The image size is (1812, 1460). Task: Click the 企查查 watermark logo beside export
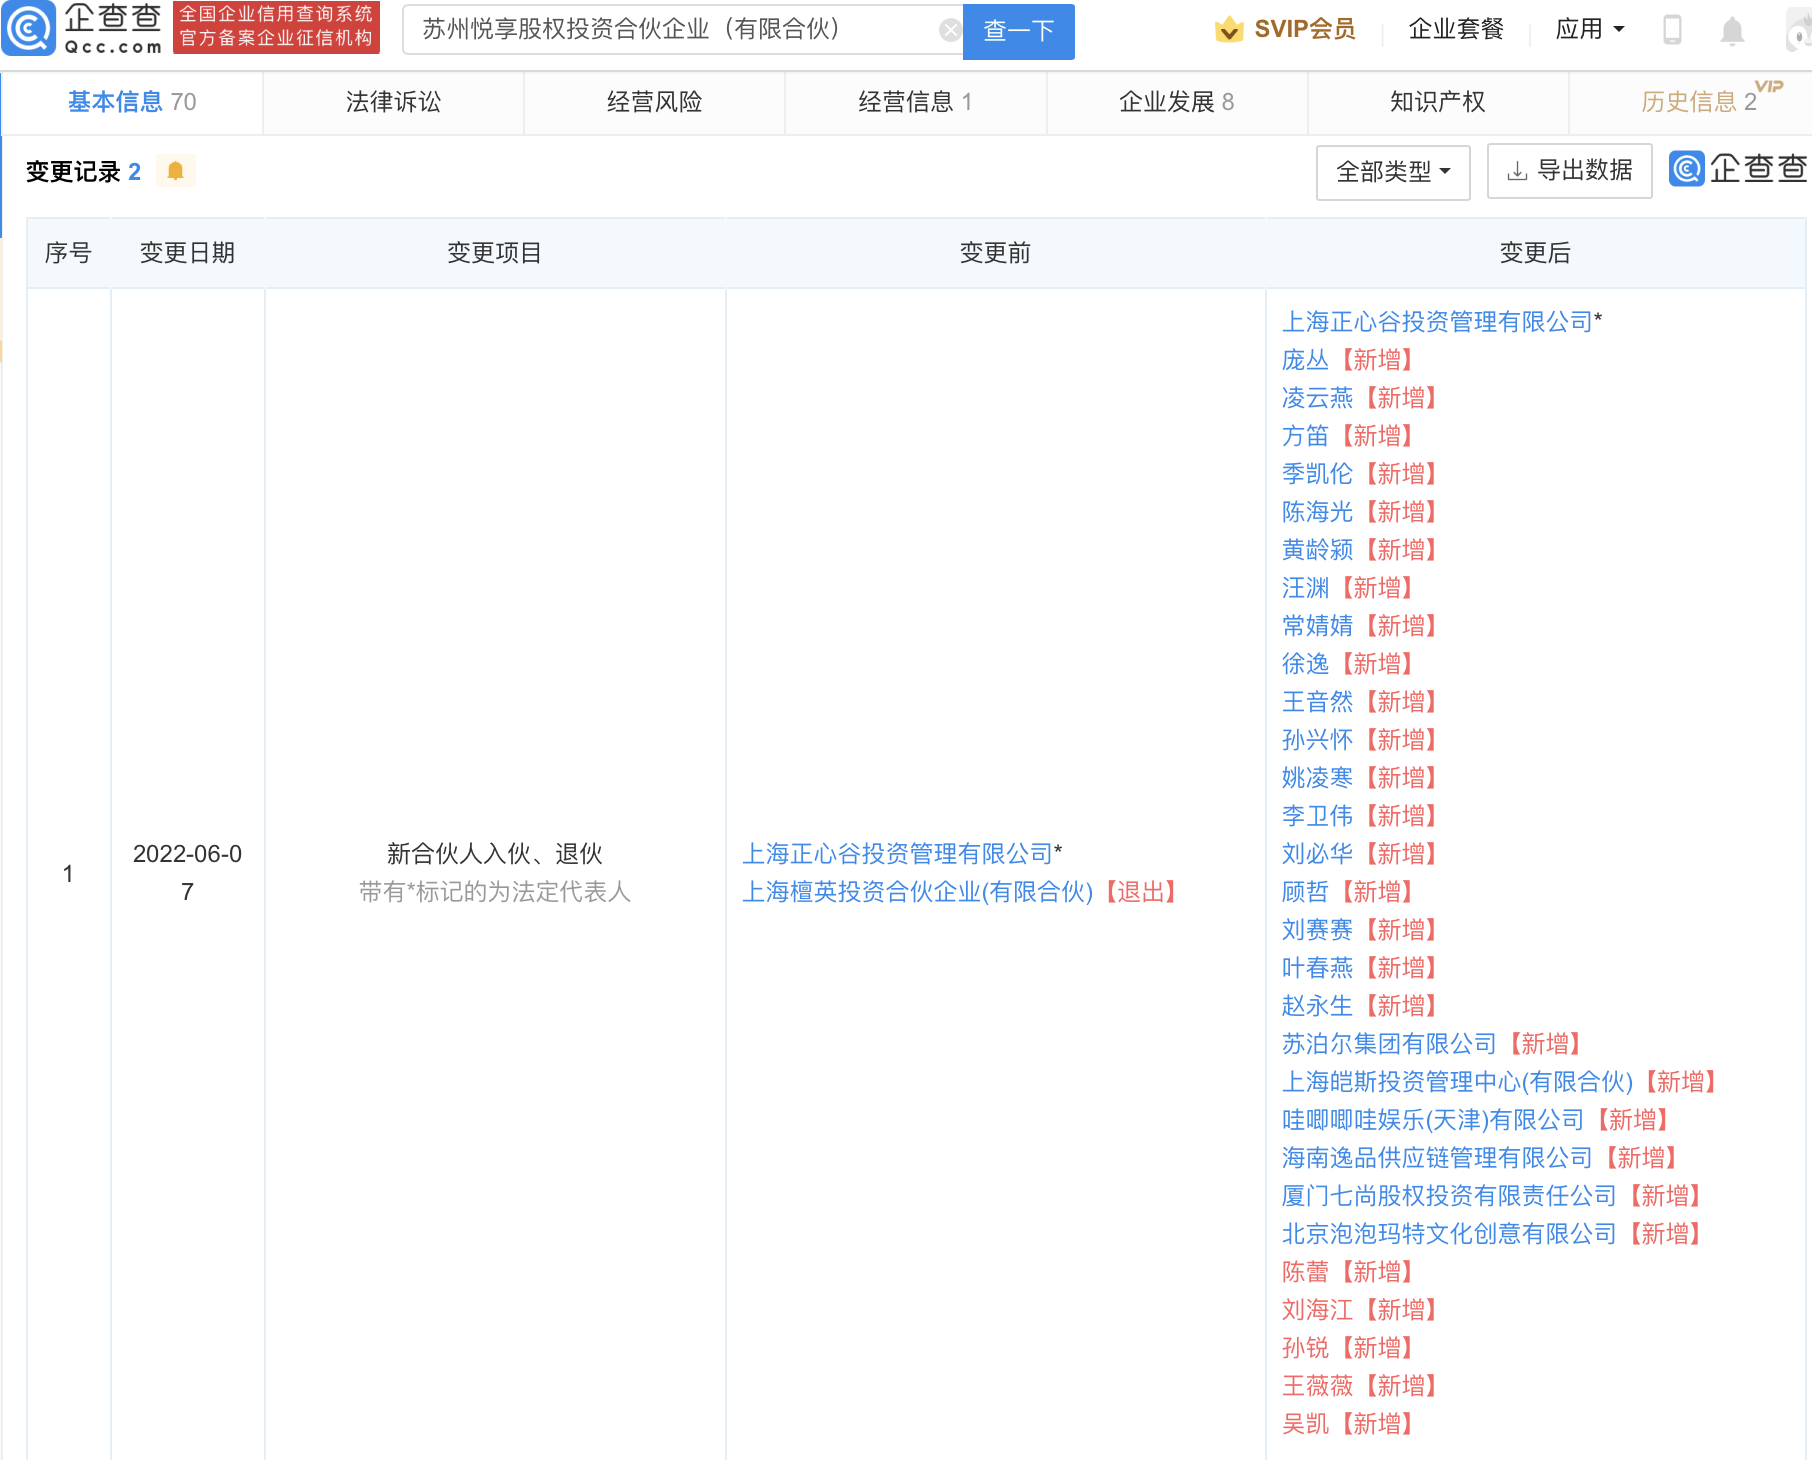1738,169
